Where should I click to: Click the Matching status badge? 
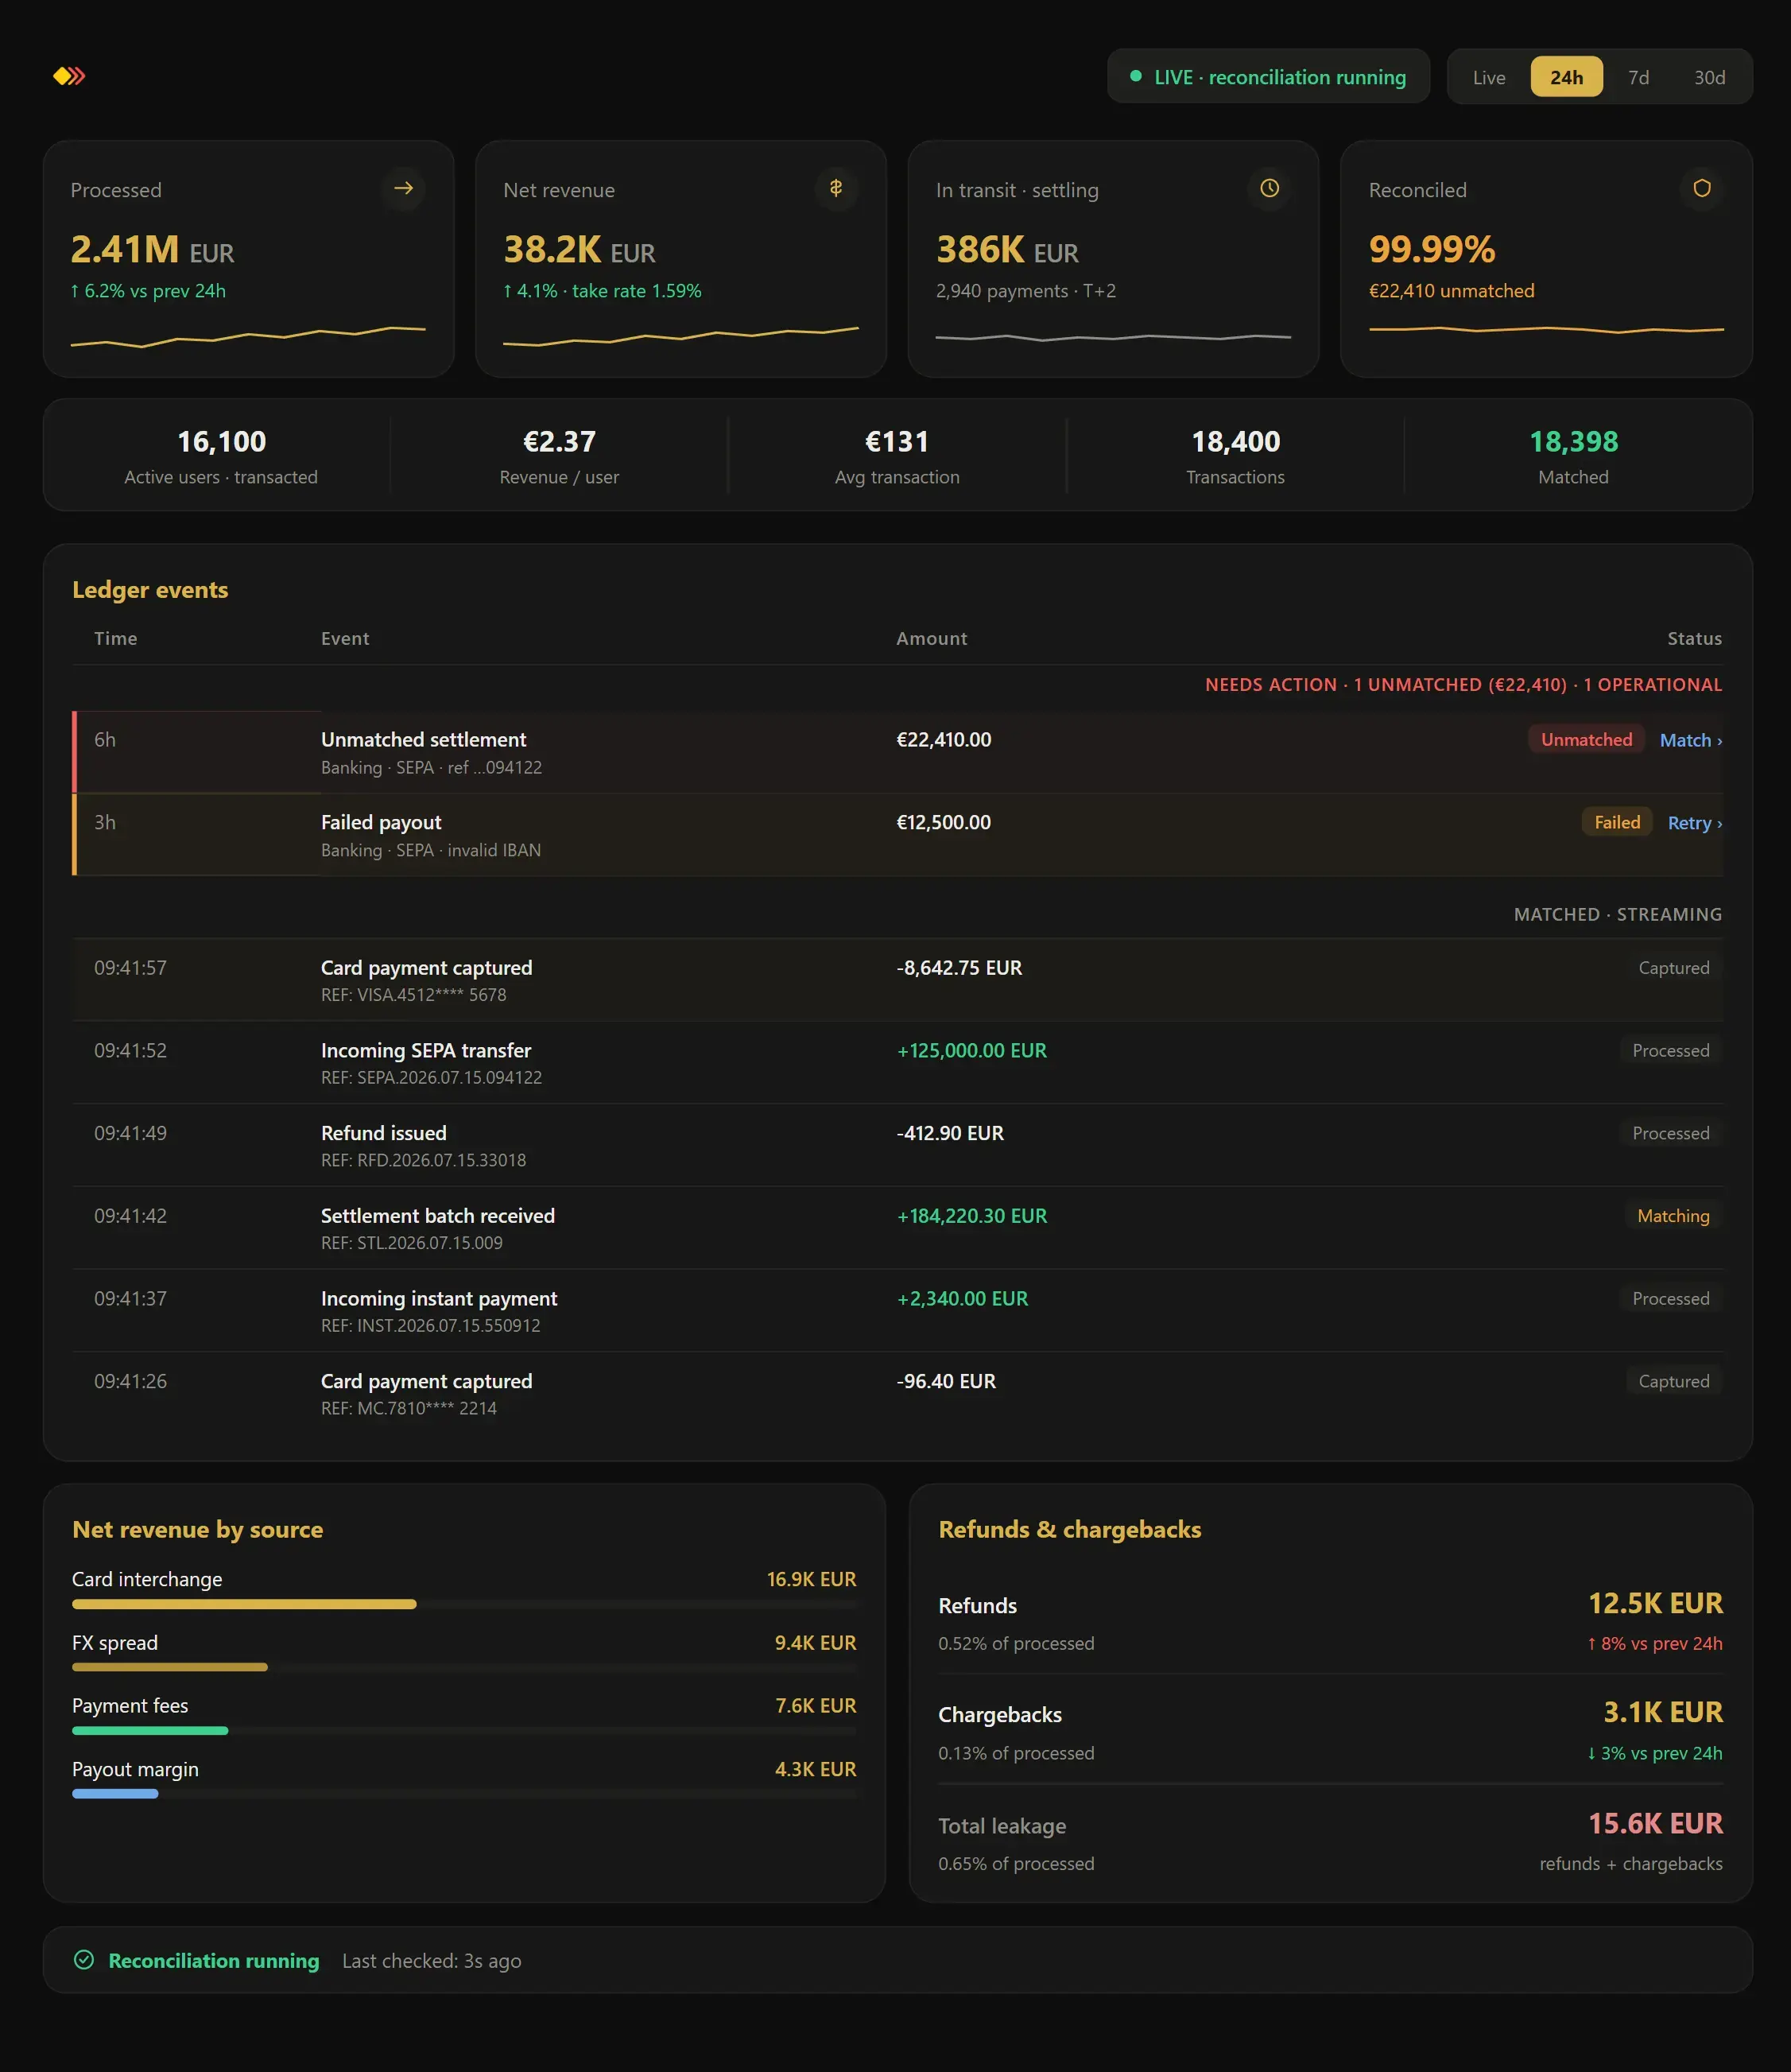pyautogui.click(x=1673, y=1216)
